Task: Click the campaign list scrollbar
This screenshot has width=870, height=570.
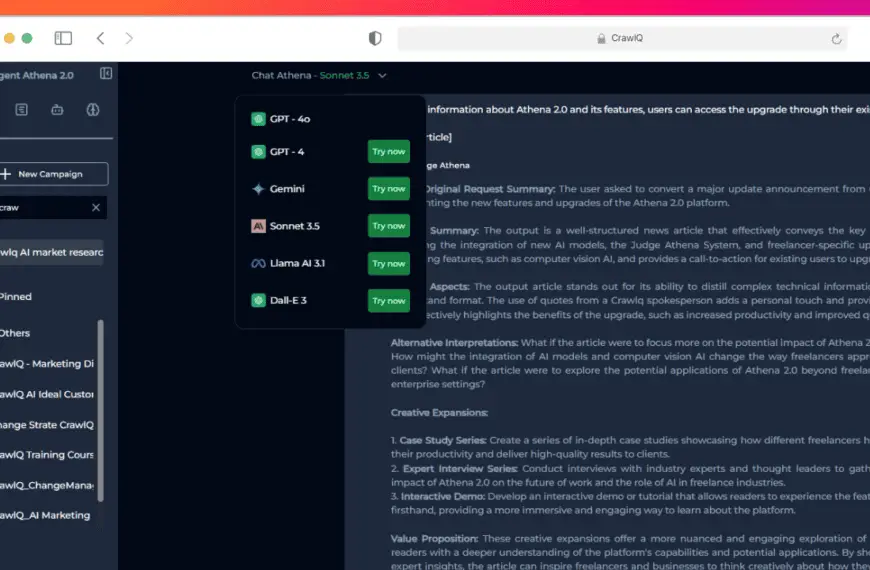Action: pyautogui.click(x=100, y=411)
